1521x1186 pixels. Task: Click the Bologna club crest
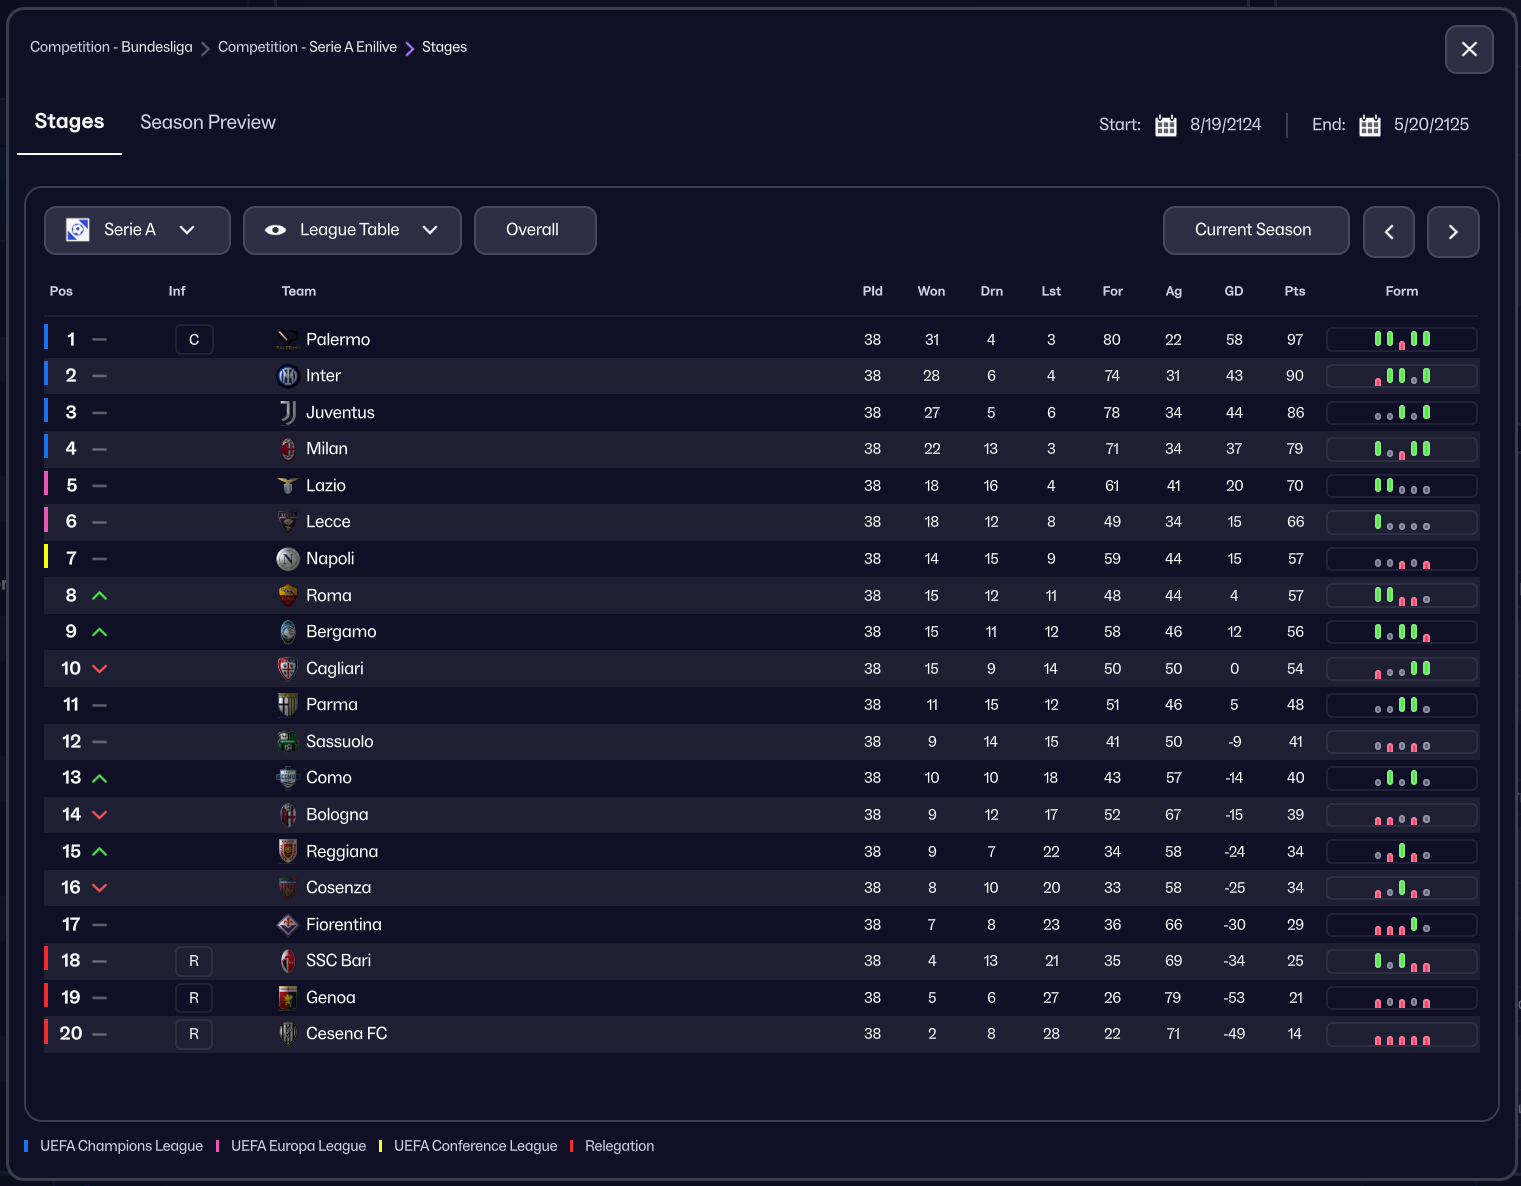(x=288, y=815)
